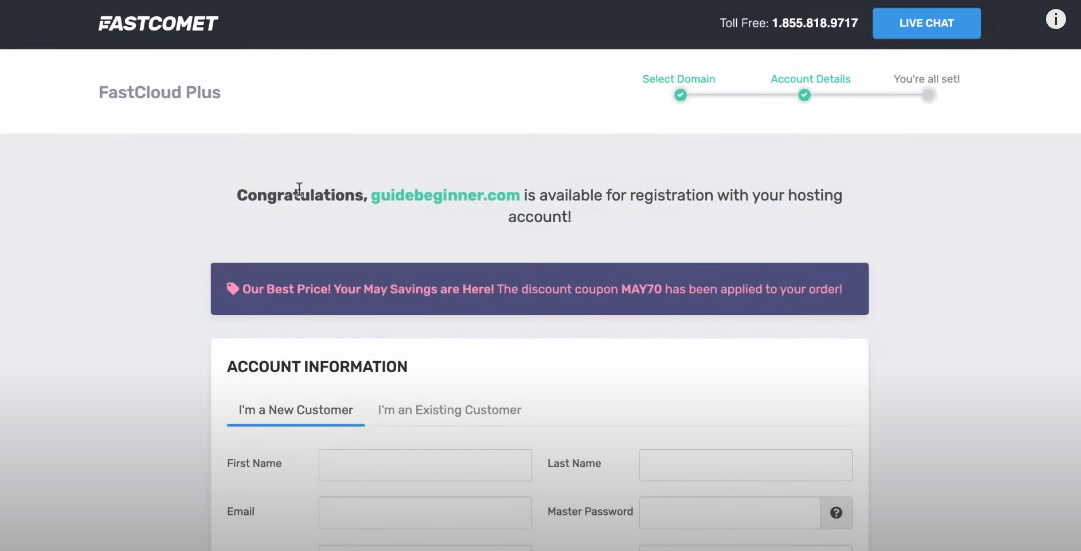The width and height of the screenshot is (1081, 551).
Task: Click the You're all set step circle
Action: (929, 95)
